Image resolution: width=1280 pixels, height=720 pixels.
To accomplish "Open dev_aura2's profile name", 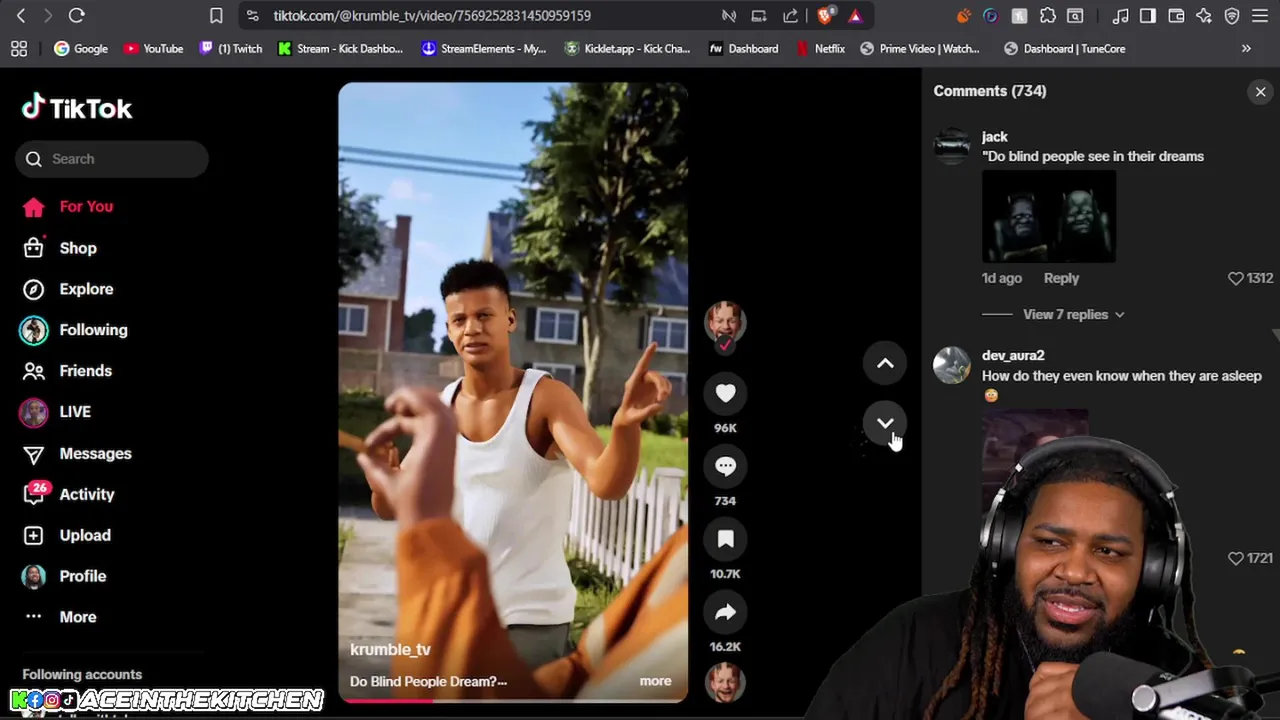I will (1013, 355).
